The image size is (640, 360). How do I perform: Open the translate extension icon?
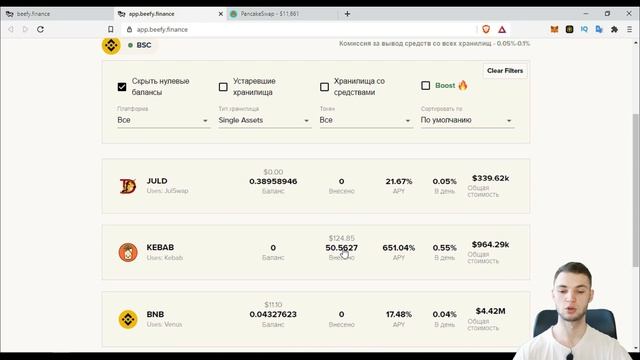[x=599, y=29]
